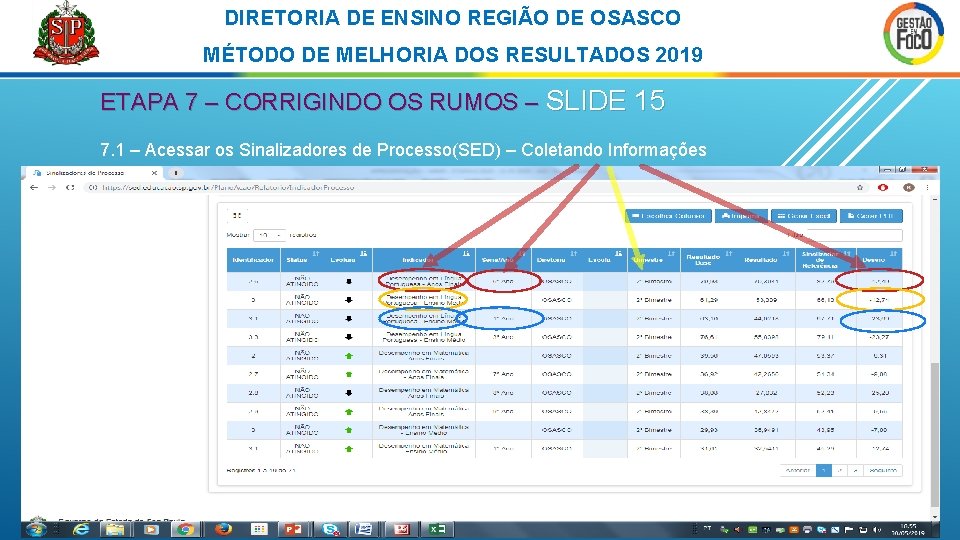Click the system tray volume icon
Image resolution: width=960 pixels, height=540 pixels.
(876, 530)
